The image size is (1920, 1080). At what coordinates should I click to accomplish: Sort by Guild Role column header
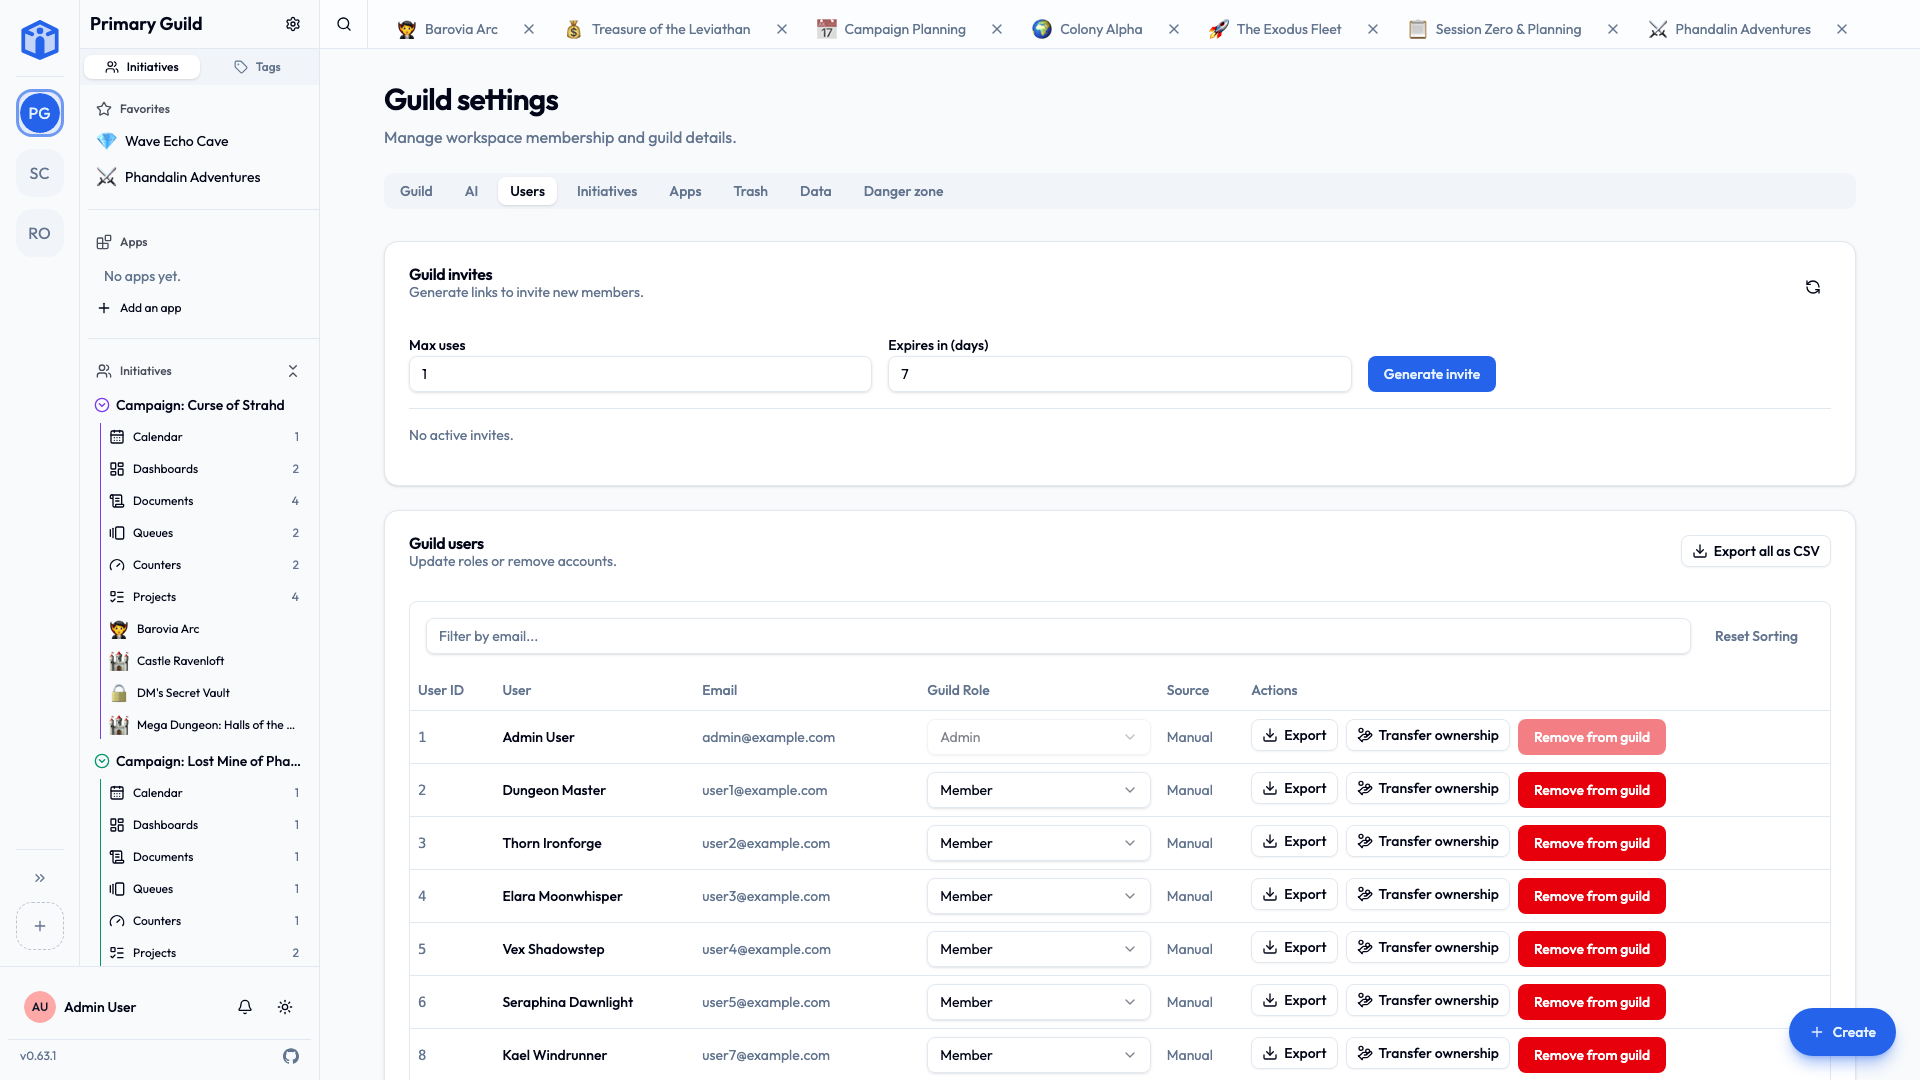tap(958, 690)
